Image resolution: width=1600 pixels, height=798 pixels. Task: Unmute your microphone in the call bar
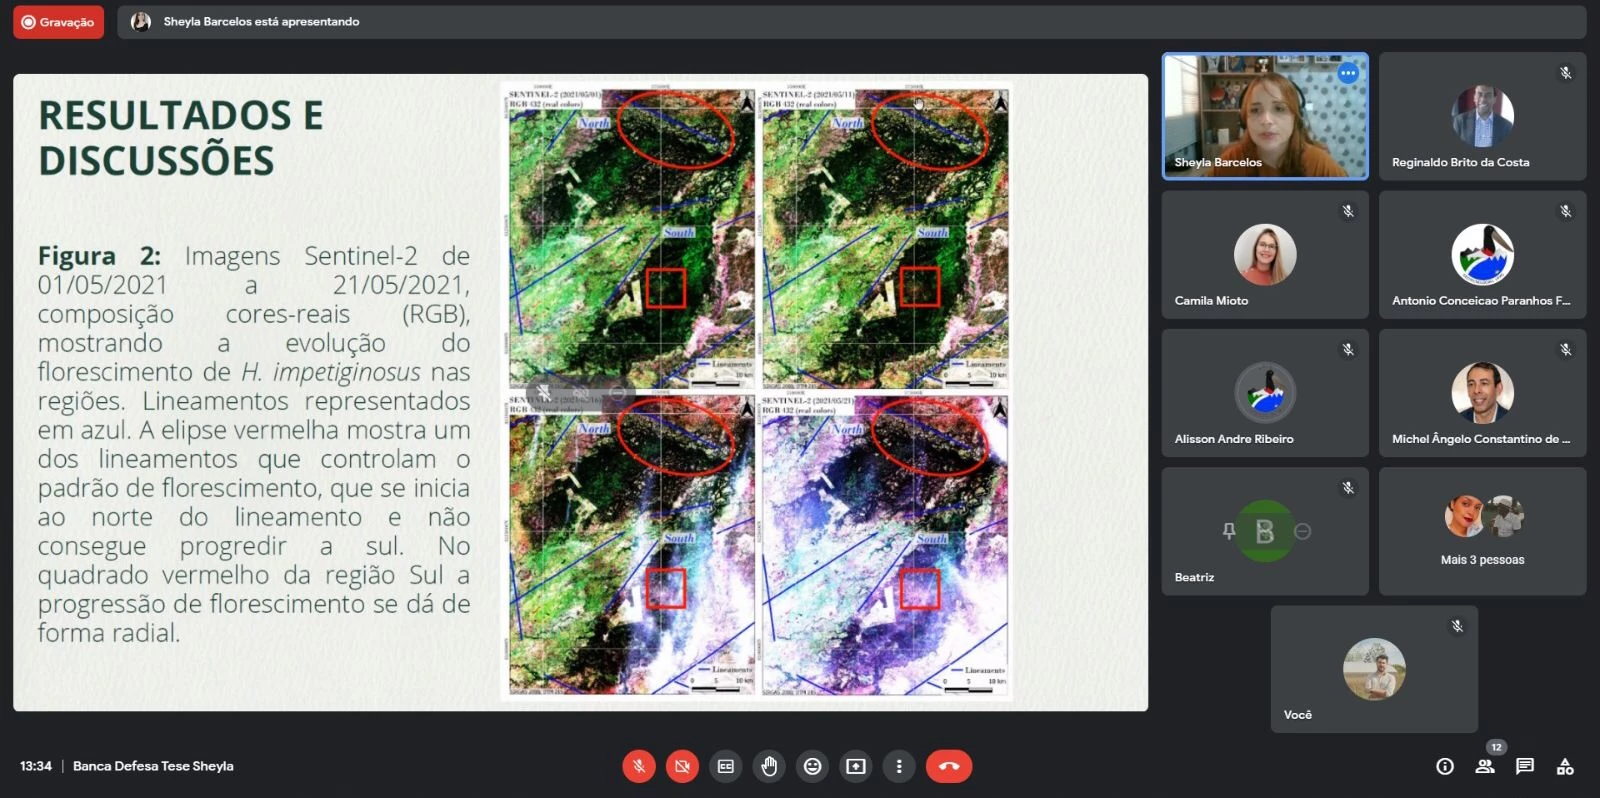(639, 766)
